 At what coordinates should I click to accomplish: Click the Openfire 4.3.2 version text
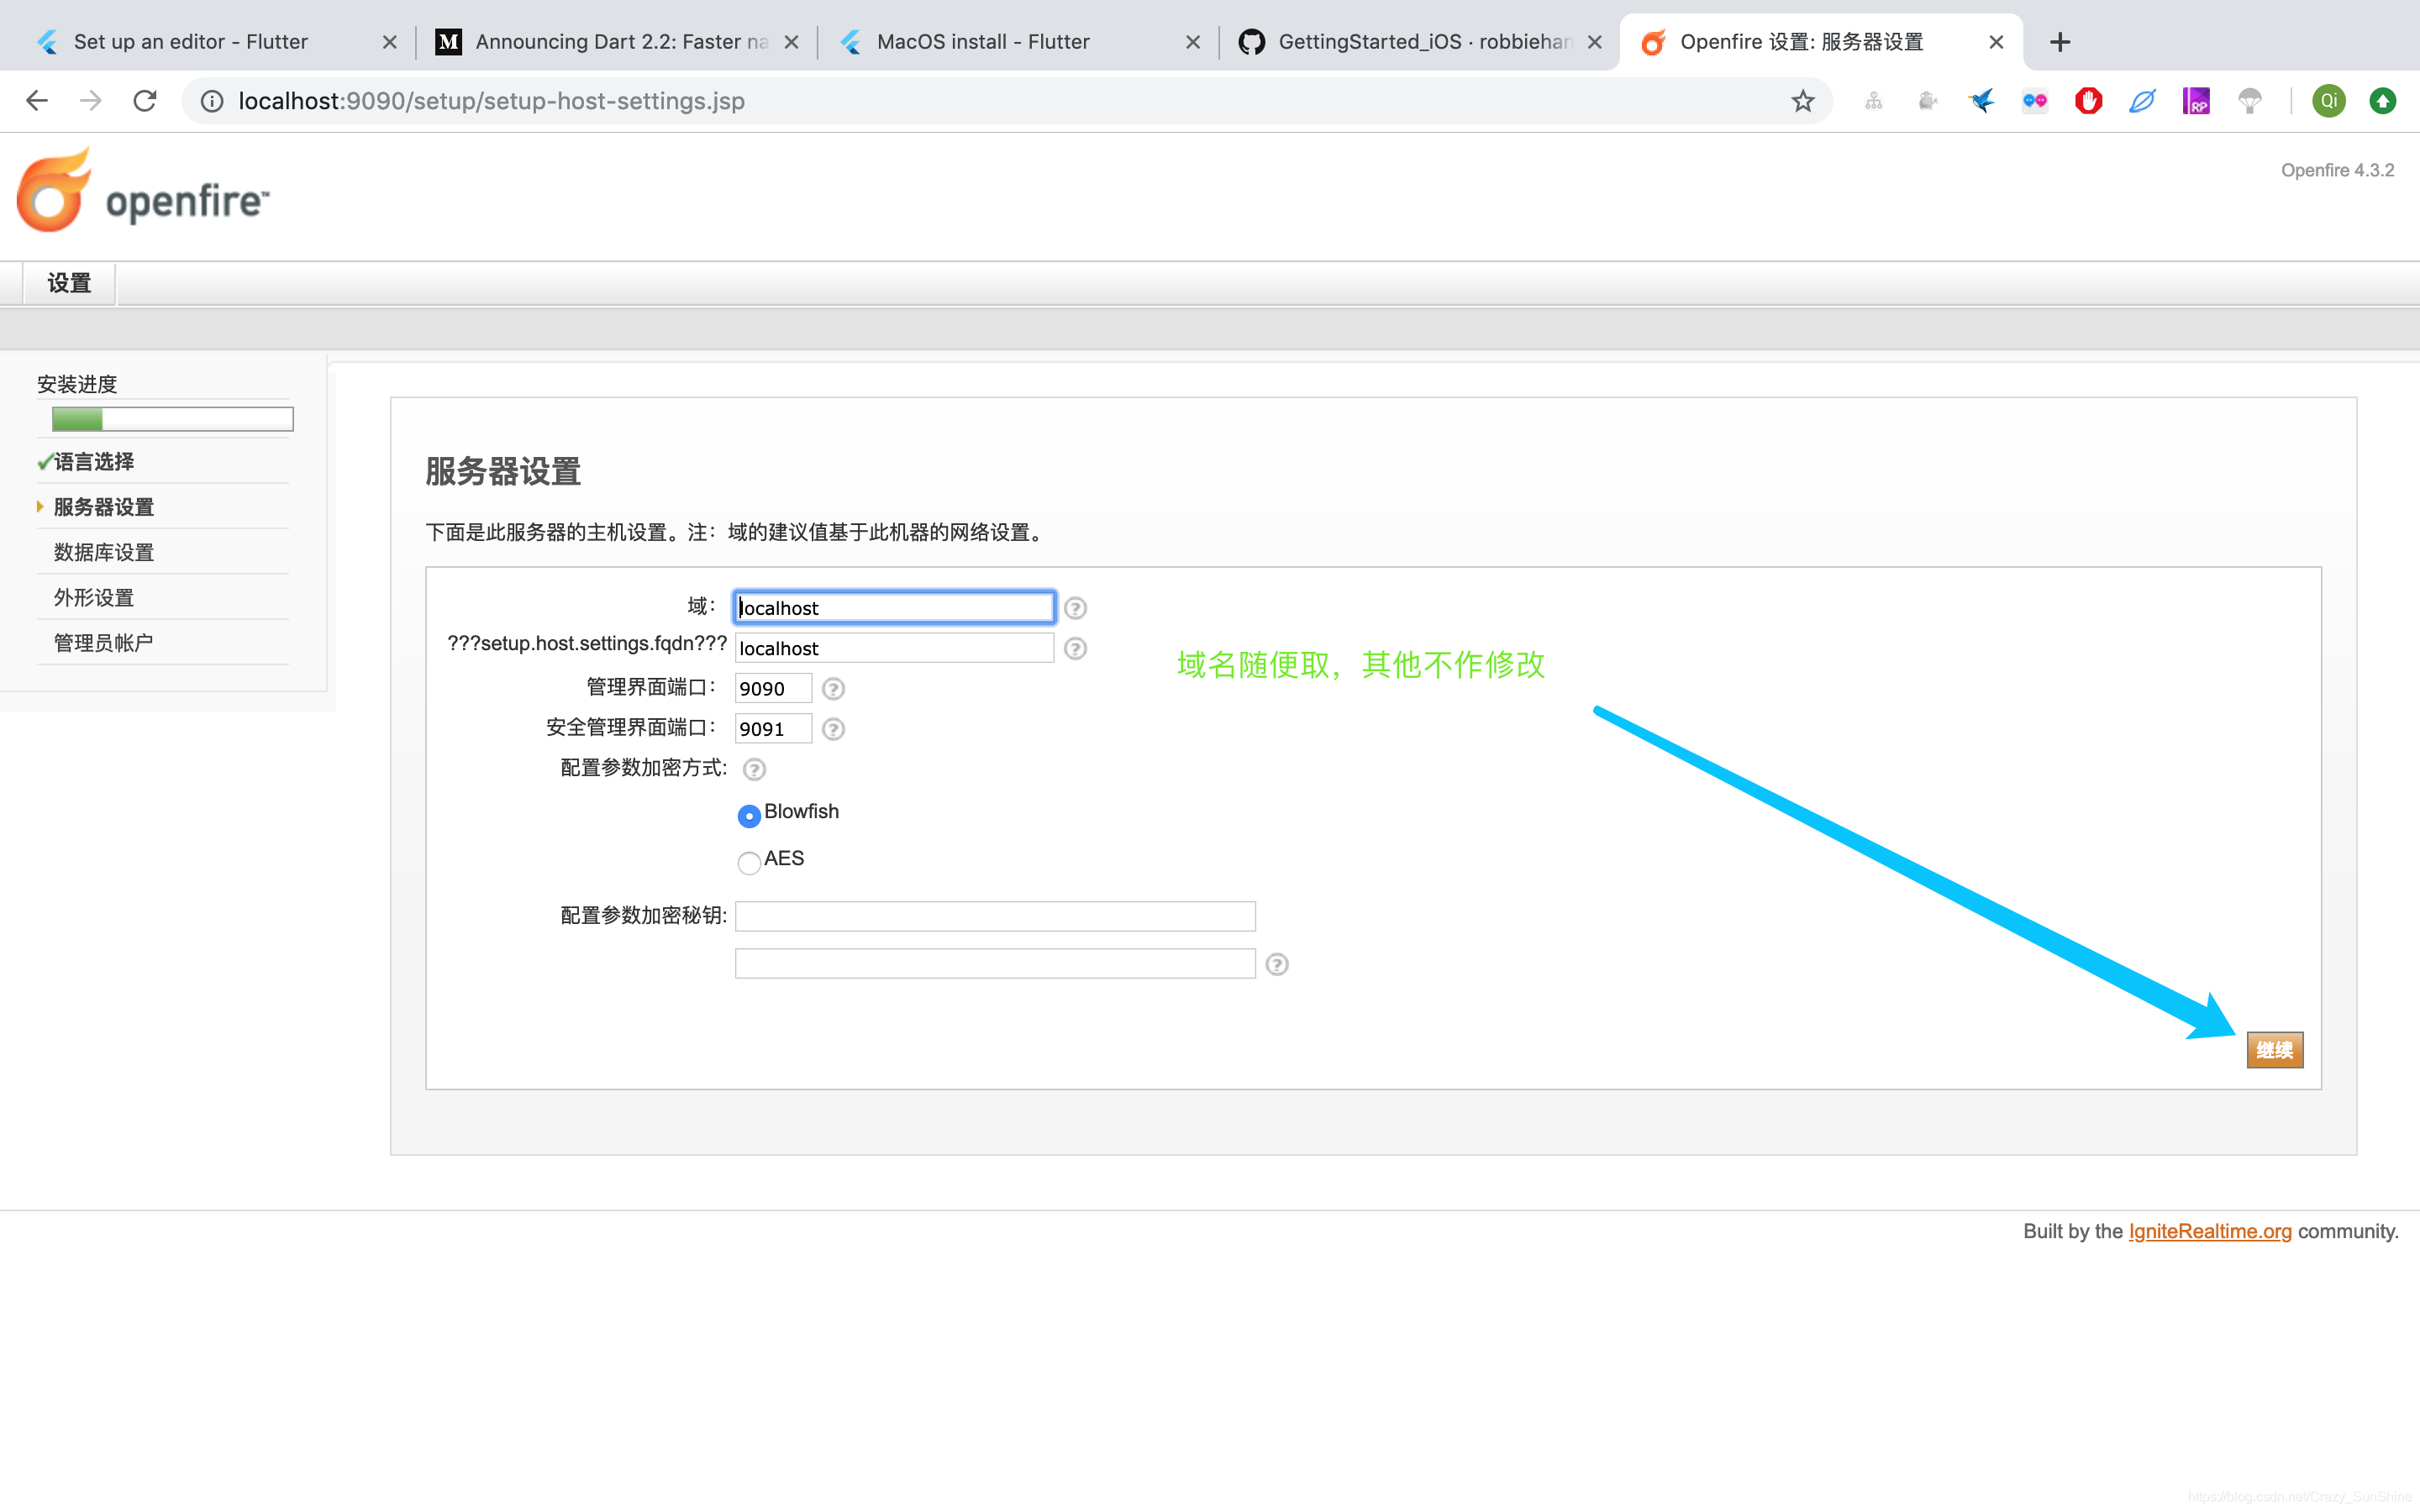2337,170
